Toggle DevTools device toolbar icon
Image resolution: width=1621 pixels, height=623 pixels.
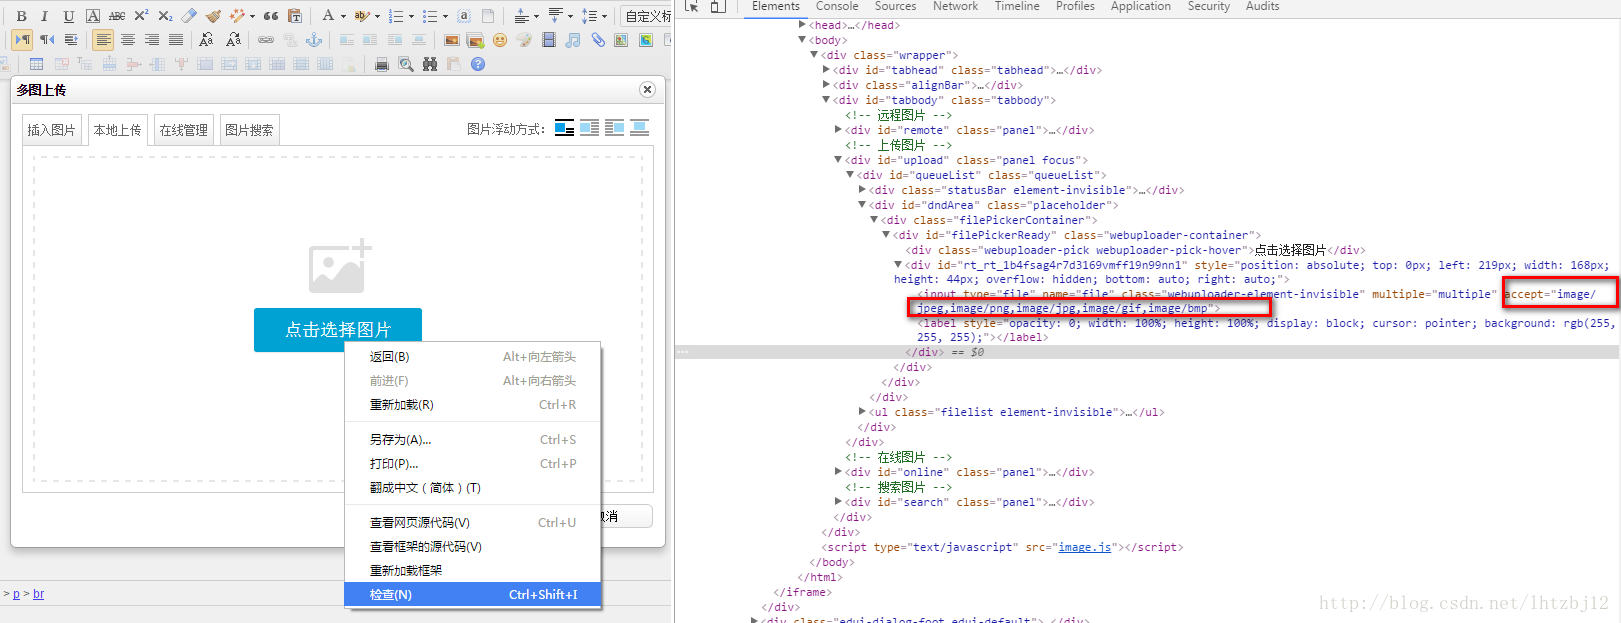click(x=718, y=6)
